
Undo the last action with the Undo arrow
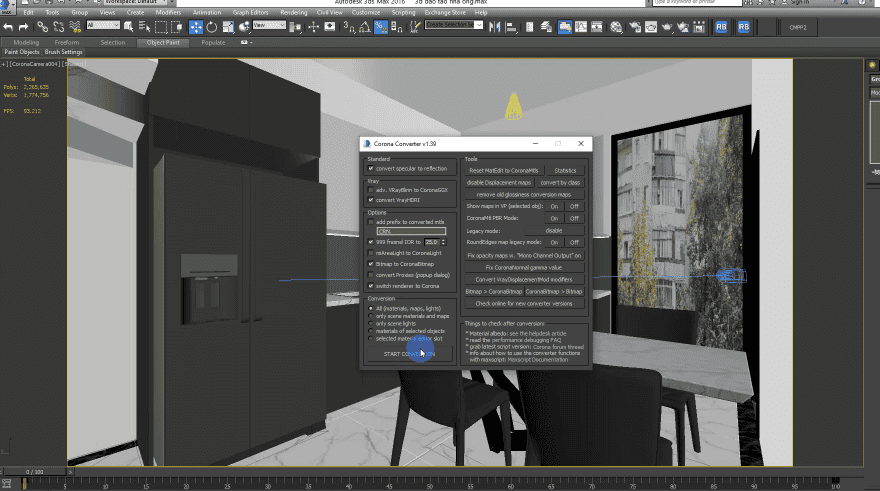(8, 27)
